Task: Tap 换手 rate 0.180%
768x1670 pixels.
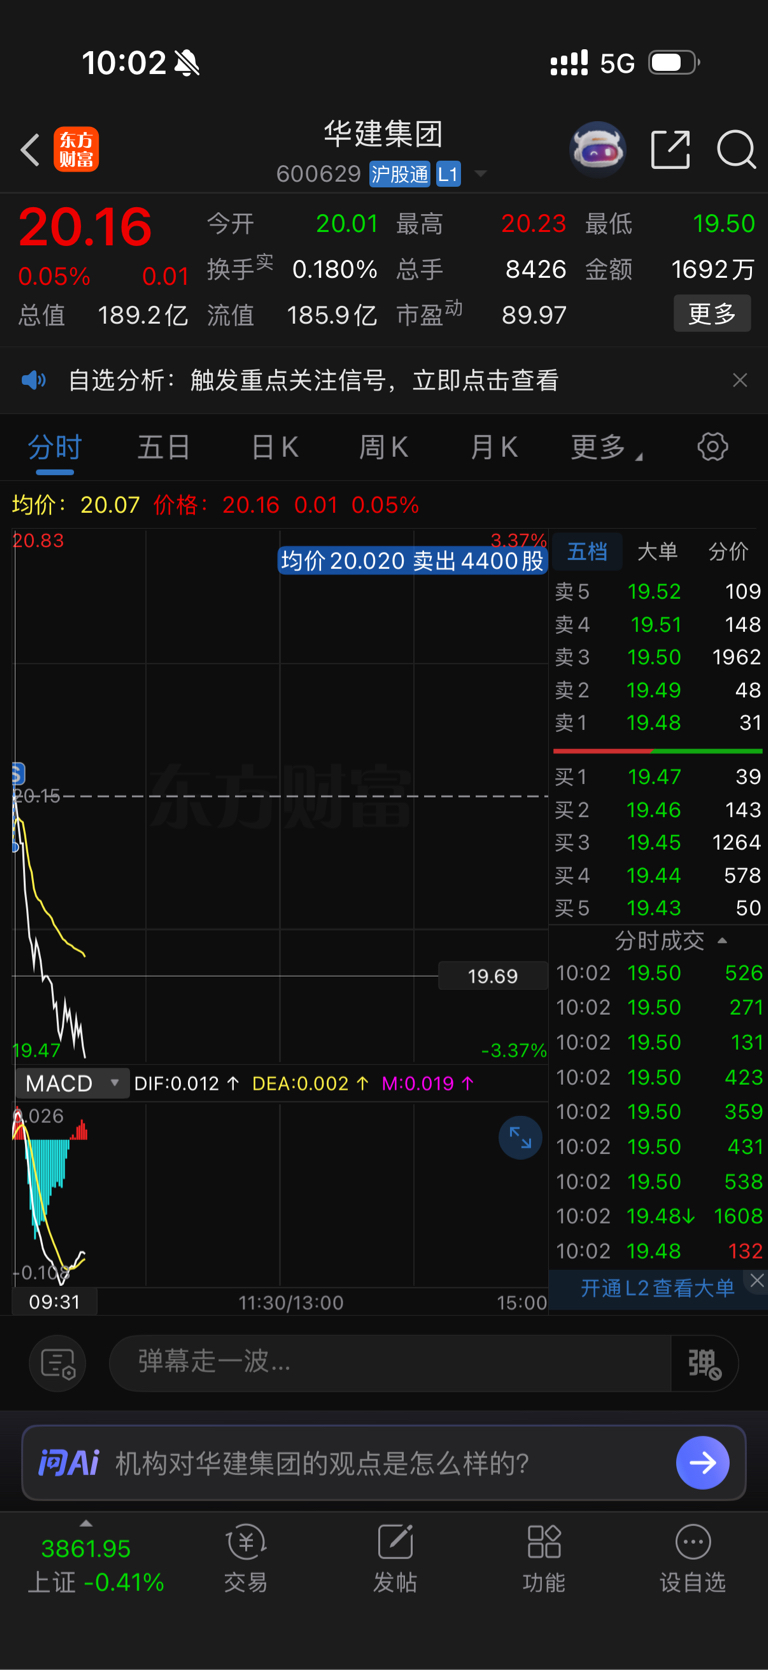Action: [x=334, y=270]
